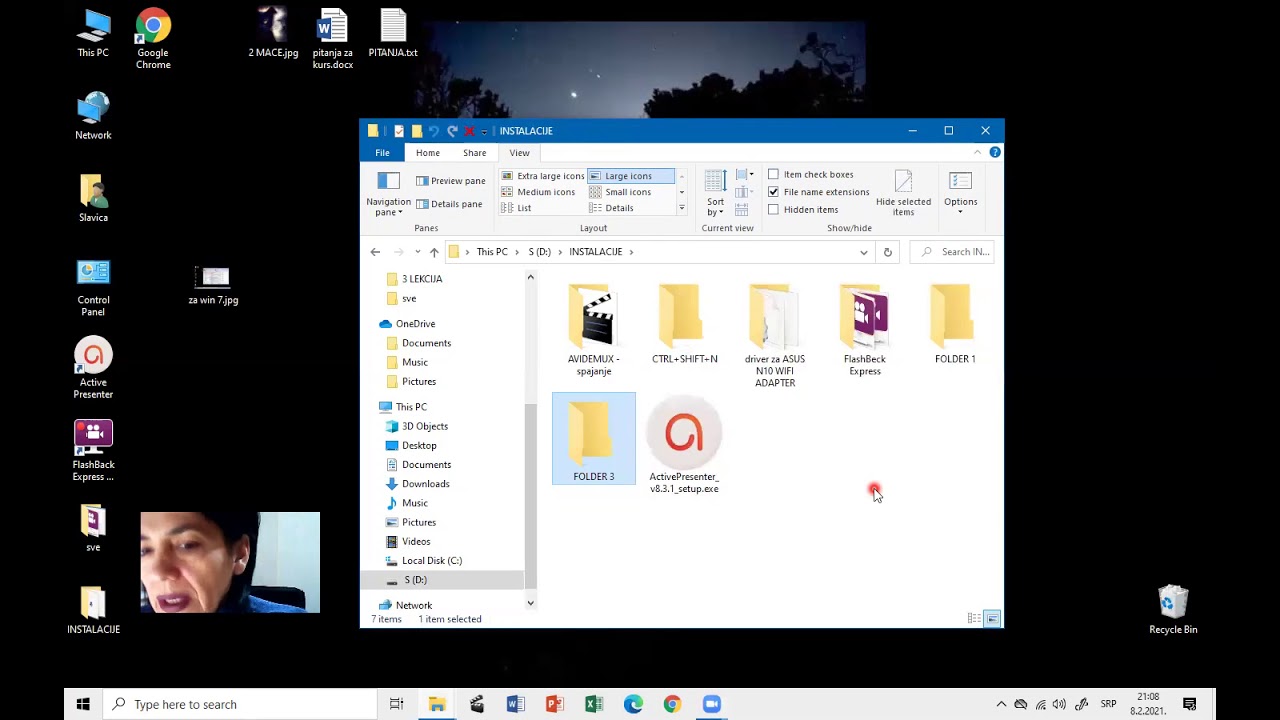Image resolution: width=1280 pixels, height=720 pixels.
Task: Open Control Panel desktop icon
Action: 93,288
